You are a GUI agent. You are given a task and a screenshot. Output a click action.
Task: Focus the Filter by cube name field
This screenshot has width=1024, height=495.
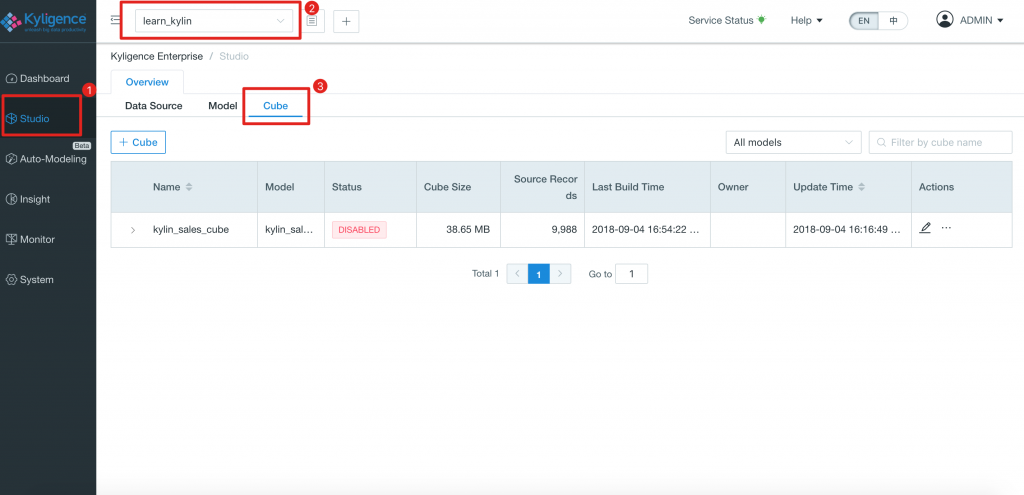pos(940,142)
